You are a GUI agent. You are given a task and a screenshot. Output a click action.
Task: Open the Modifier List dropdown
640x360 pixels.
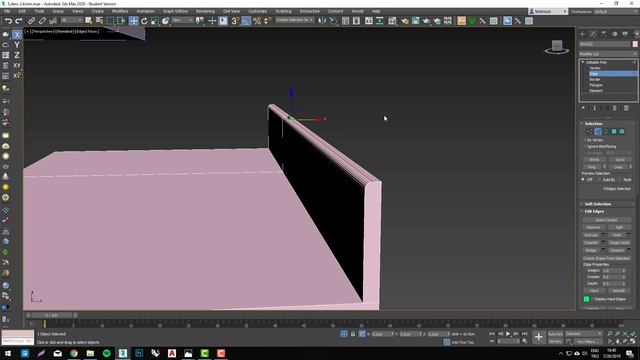(x=608, y=54)
